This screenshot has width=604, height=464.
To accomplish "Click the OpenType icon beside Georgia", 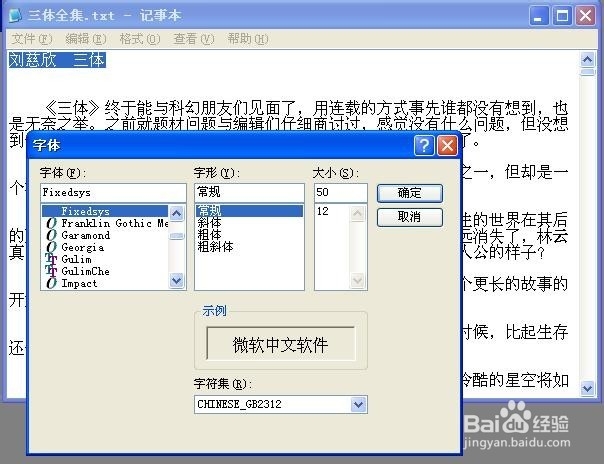I will coord(51,247).
